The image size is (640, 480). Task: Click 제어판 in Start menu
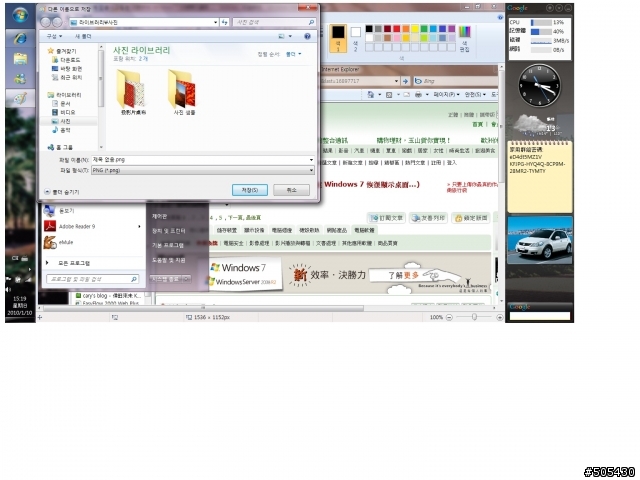[159, 216]
